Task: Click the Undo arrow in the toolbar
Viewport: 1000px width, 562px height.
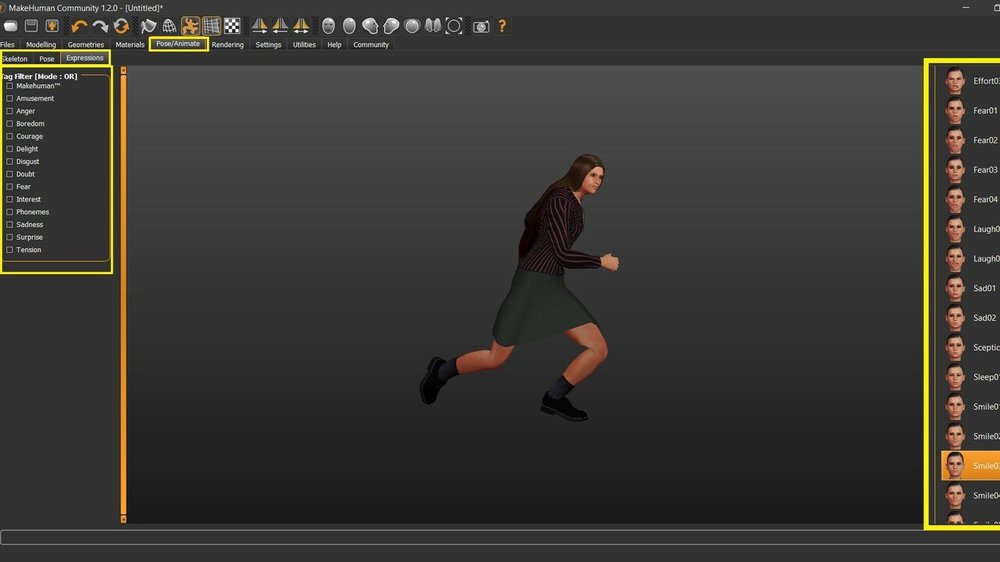Action: click(79, 26)
